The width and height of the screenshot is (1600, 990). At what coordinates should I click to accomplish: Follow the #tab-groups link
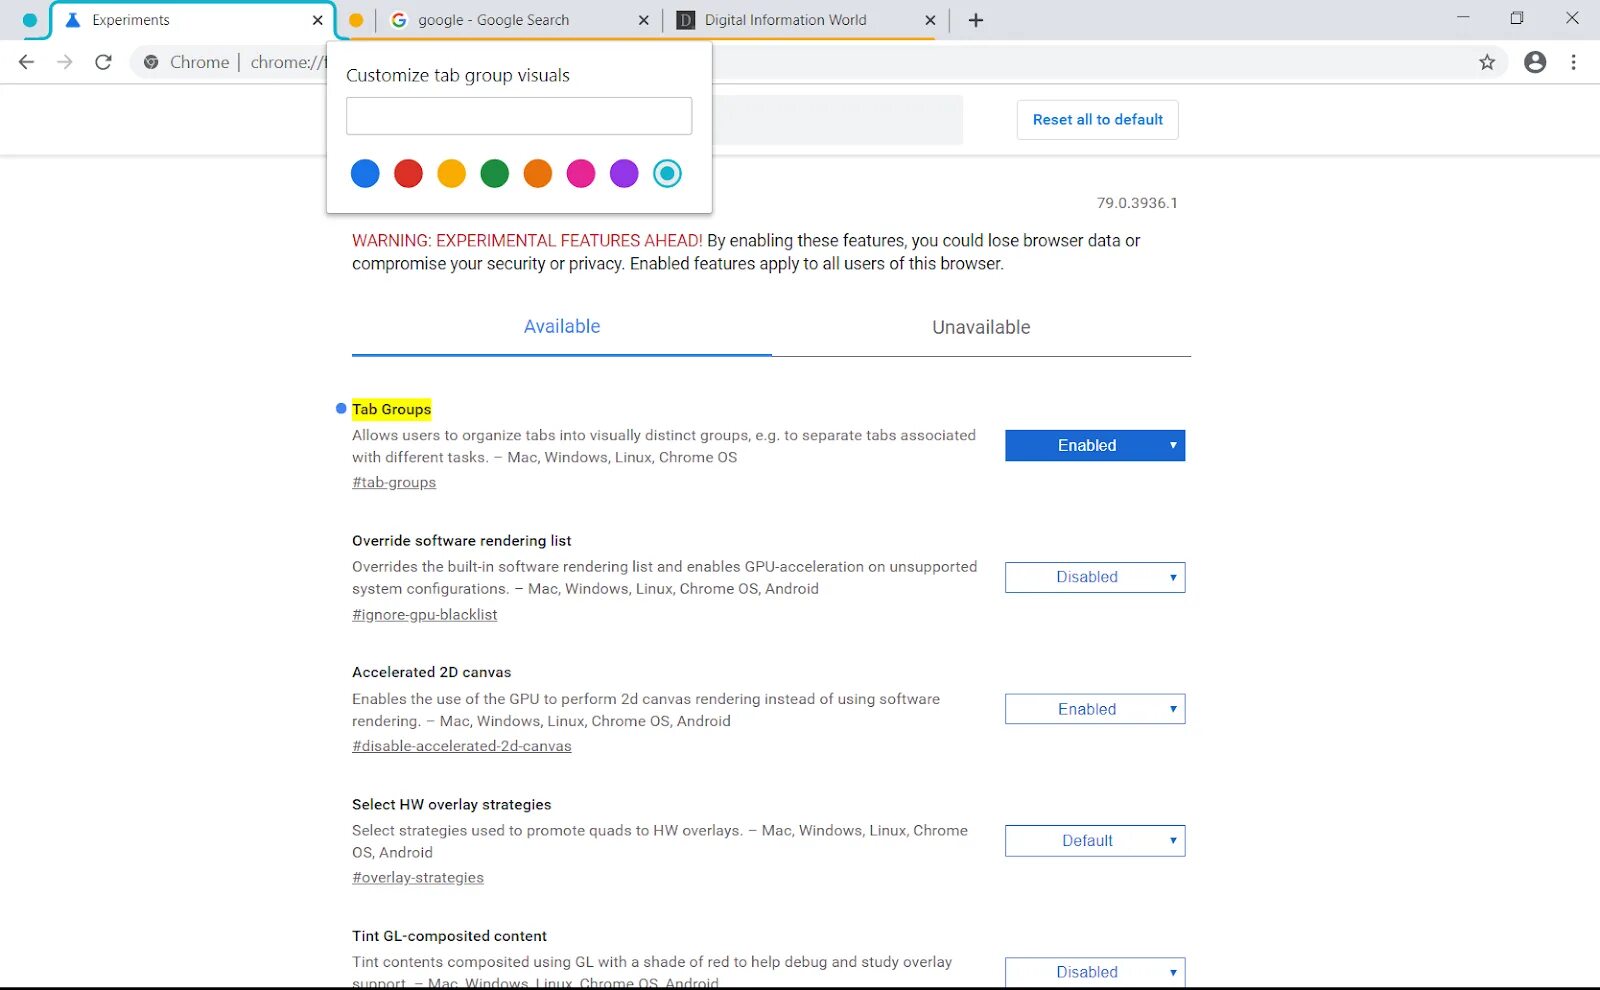pos(394,482)
